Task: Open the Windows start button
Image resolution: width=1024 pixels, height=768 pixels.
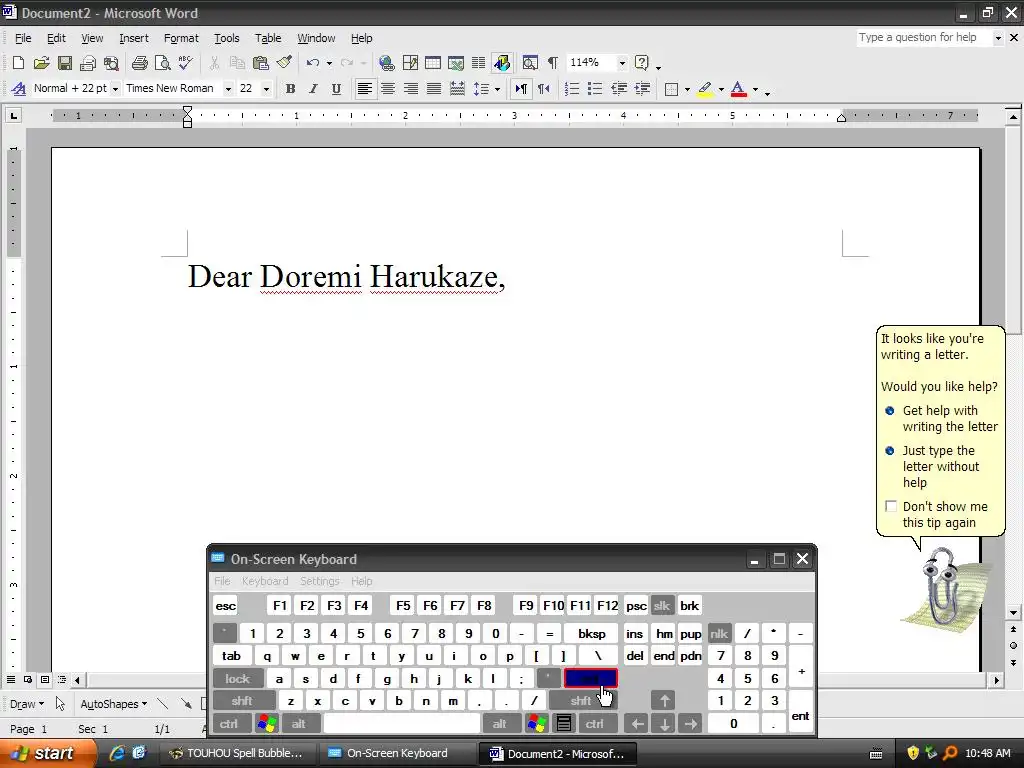Action: click(47, 753)
